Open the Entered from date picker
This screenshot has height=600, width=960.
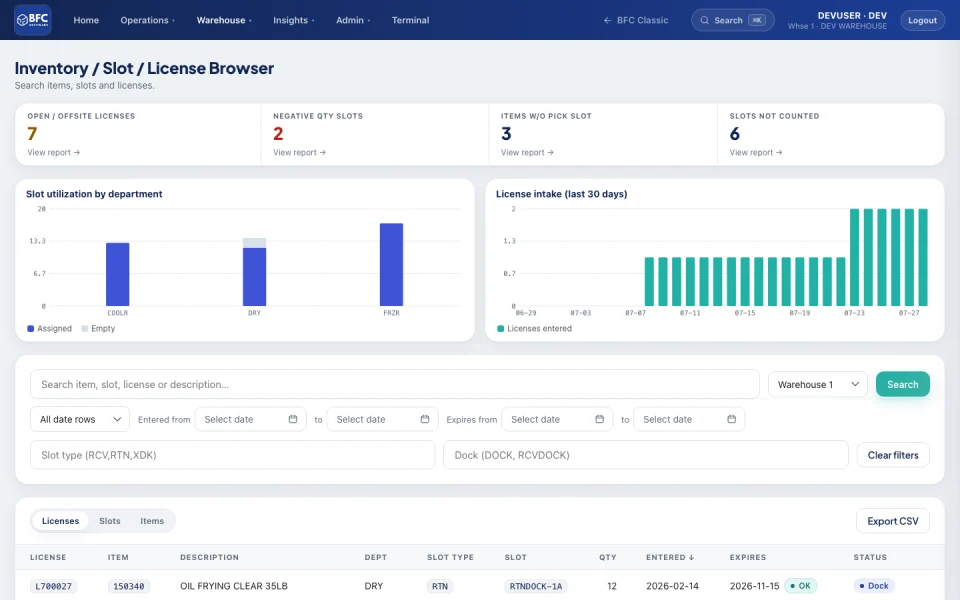click(250, 419)
